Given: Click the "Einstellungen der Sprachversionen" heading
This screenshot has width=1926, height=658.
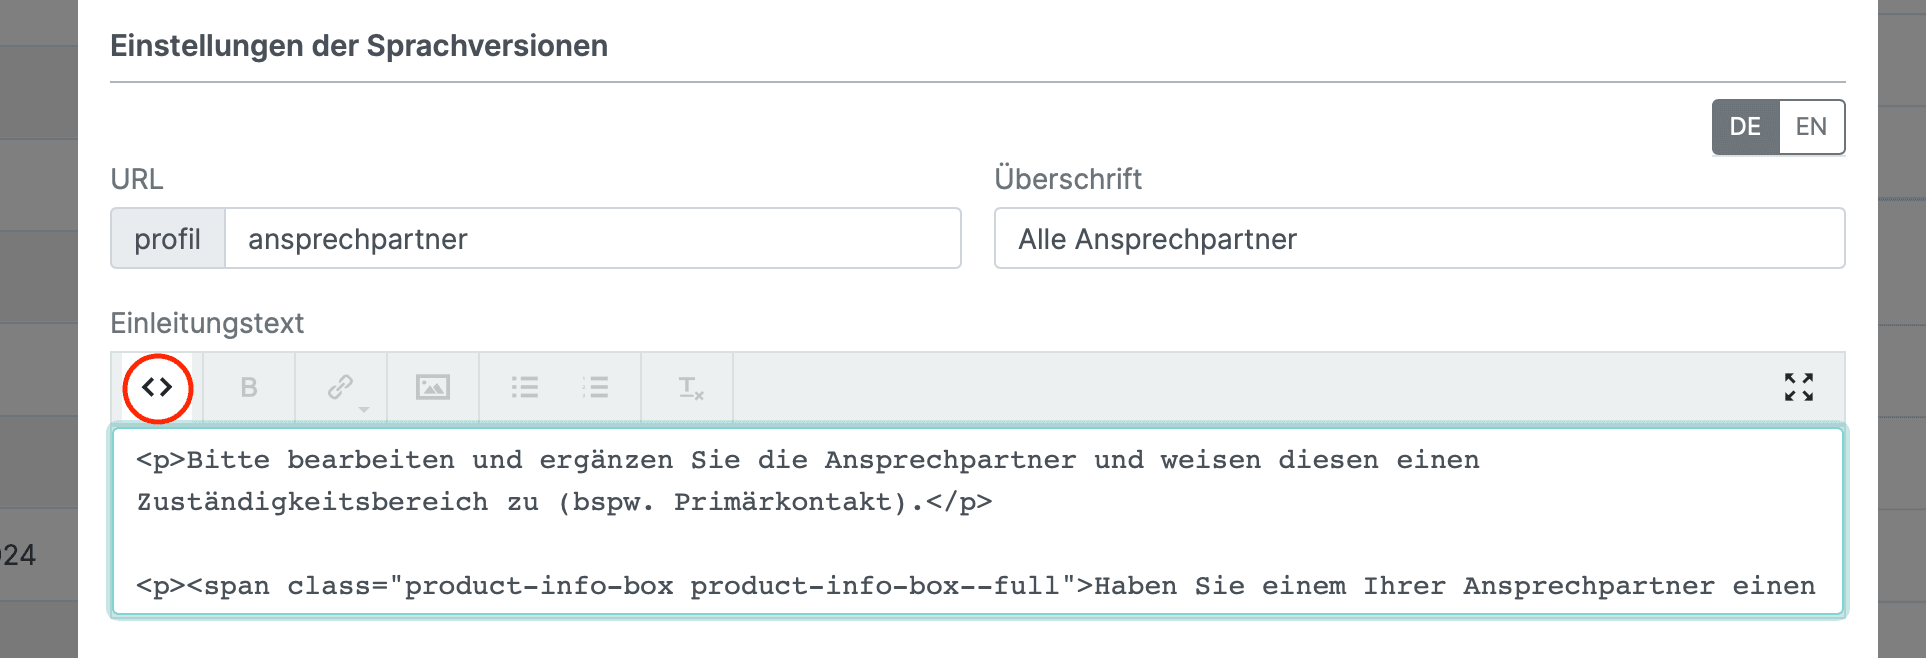Looking at the screenshot, I should [359, 46].
